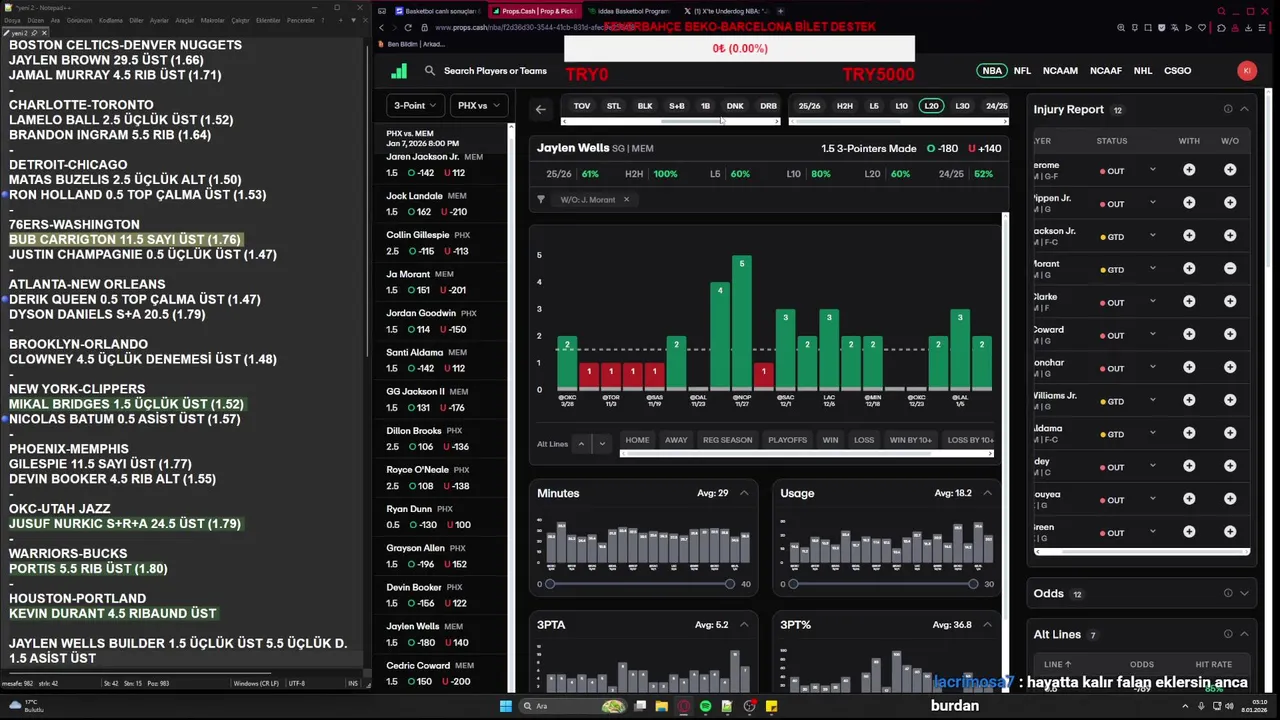Collapse the 3PTA chart

(x=744, y=625)
